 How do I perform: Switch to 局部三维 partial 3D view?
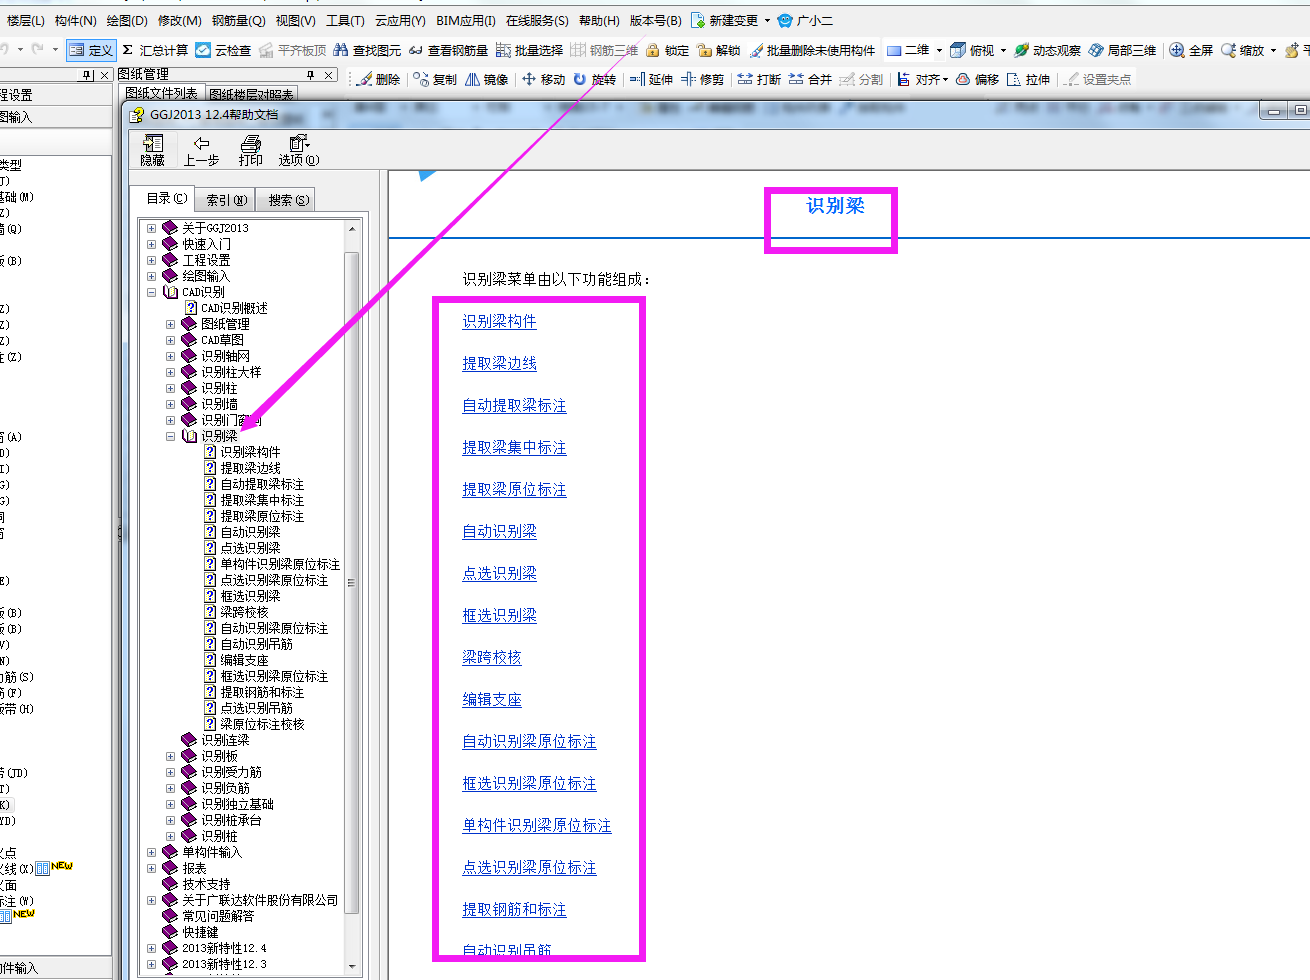coord(1122,50)
